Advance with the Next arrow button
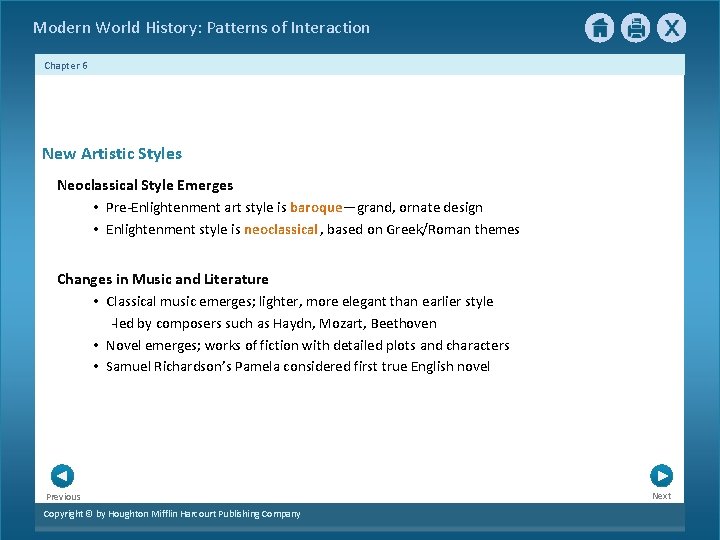The image size is (720, 540). [x=662, y=476]
